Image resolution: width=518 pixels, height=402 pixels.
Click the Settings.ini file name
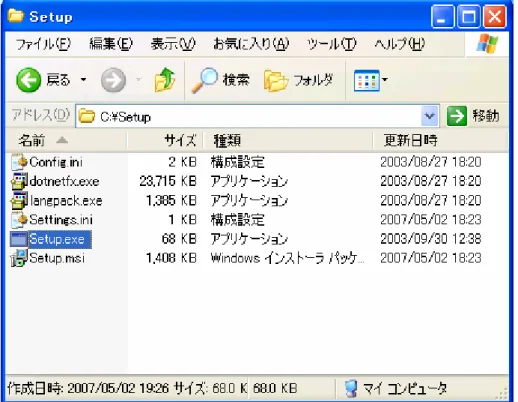pos(61,220)
